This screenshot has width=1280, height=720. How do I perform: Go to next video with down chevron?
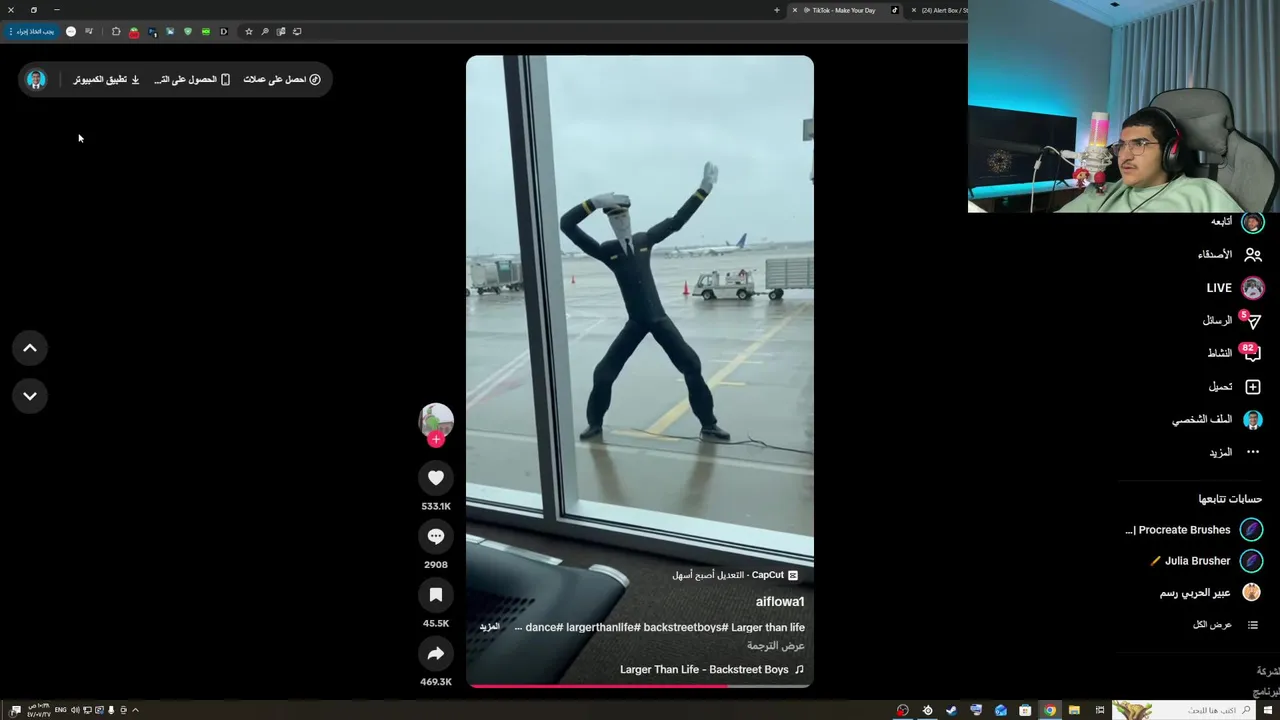30,396
